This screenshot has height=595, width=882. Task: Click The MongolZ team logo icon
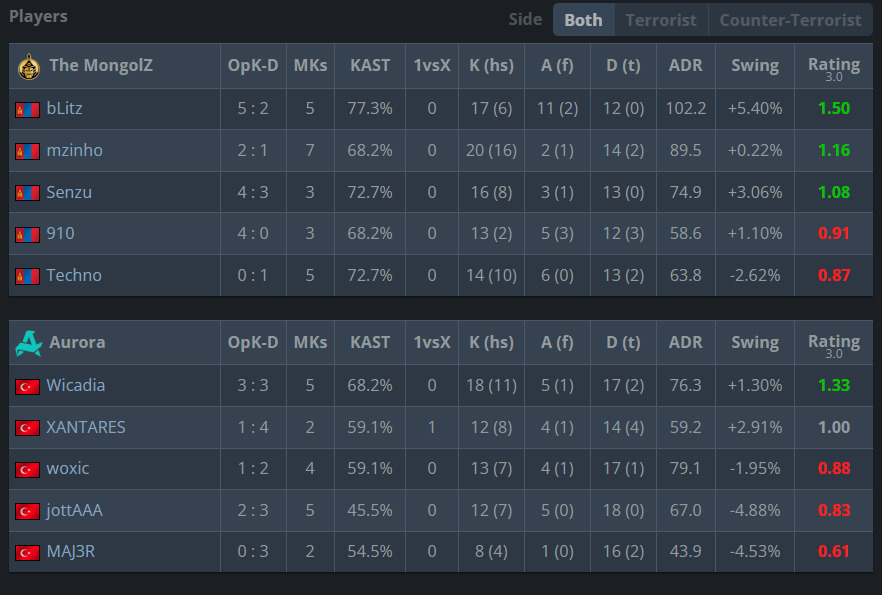coord(29,67)
